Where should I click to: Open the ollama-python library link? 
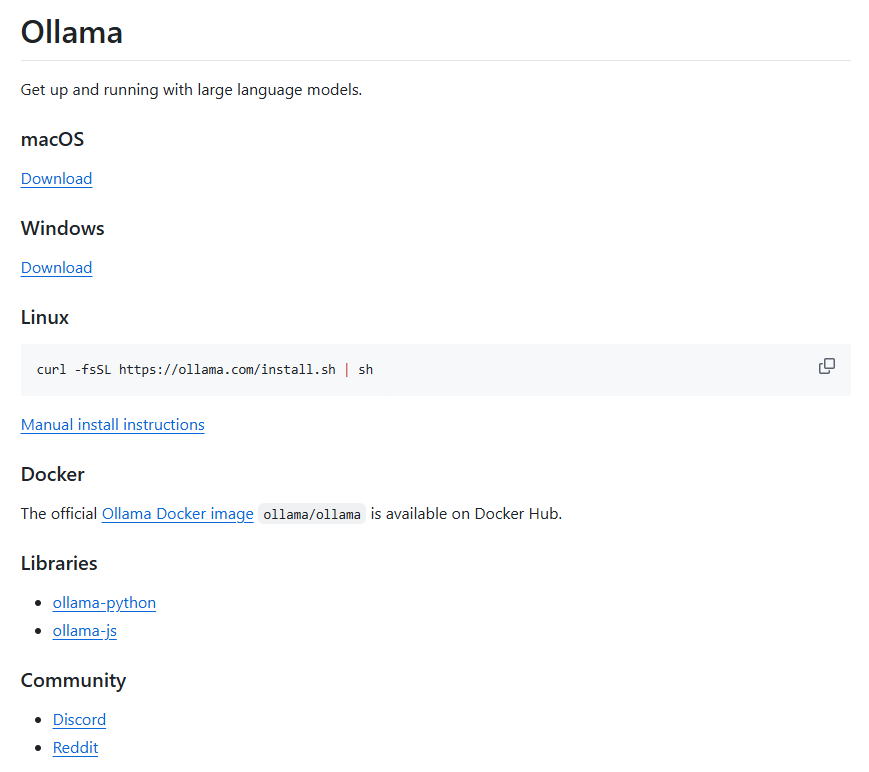pos(104,603)
